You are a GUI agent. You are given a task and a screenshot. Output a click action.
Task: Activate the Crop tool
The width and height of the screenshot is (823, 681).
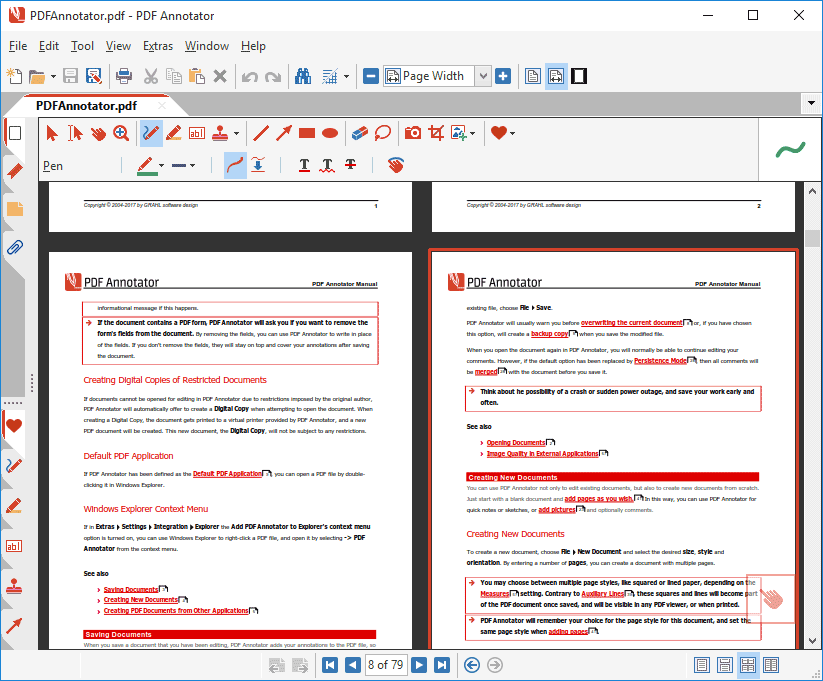[x=436, y=133]
